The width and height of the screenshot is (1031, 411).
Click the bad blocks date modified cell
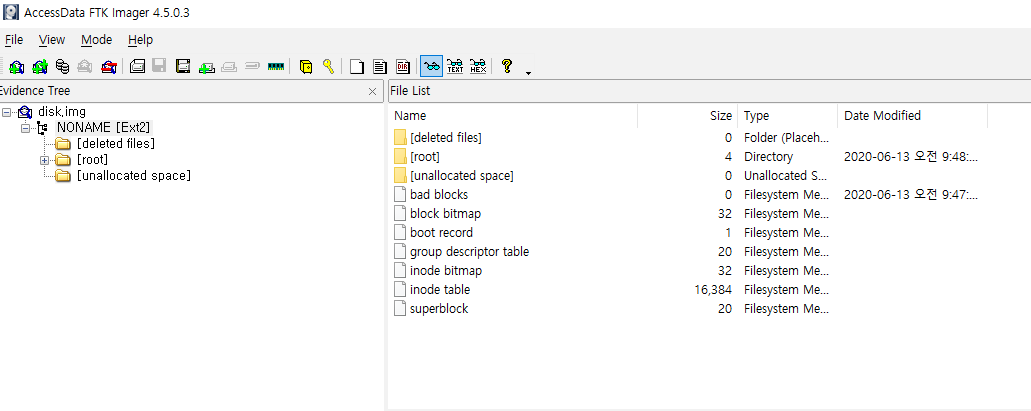[910, 195]
